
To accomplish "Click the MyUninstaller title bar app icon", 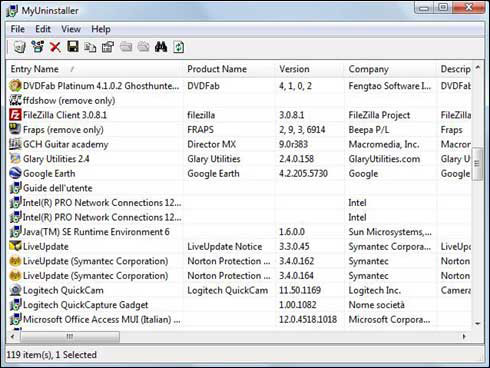I will click(x=12, y=10).
